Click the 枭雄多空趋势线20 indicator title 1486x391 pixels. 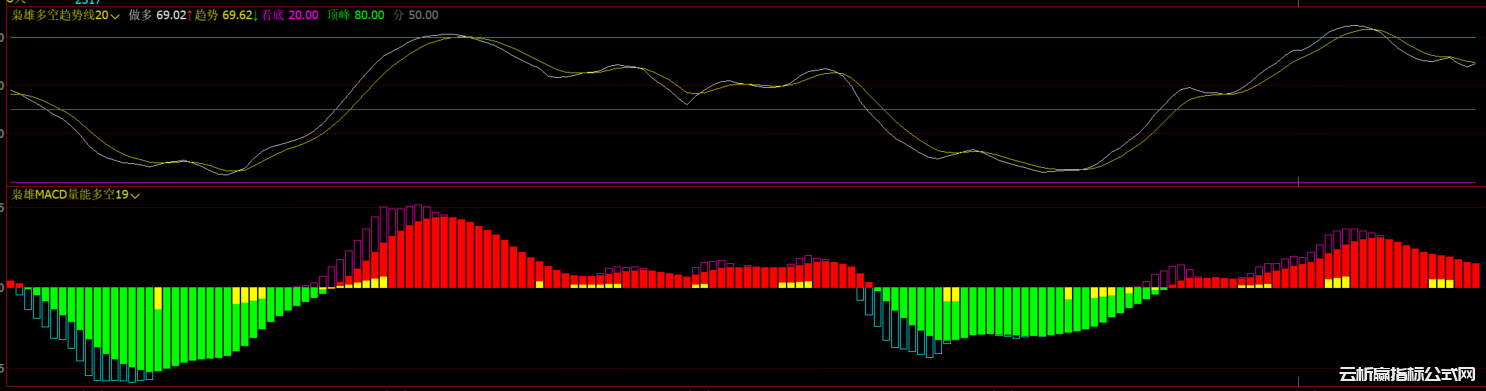tap(60, 16)
